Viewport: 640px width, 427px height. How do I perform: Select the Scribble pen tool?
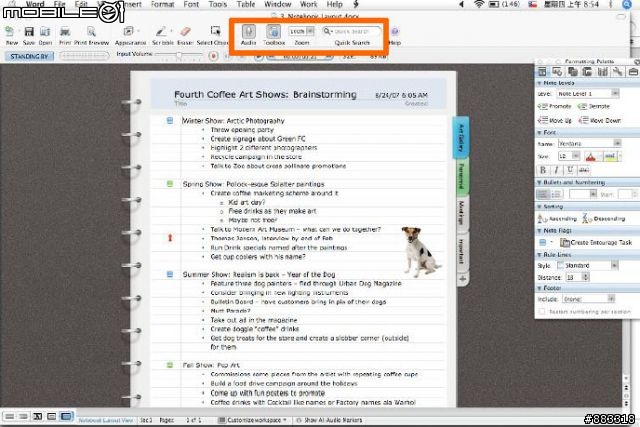pyautogui.click(x=161, y=31)
